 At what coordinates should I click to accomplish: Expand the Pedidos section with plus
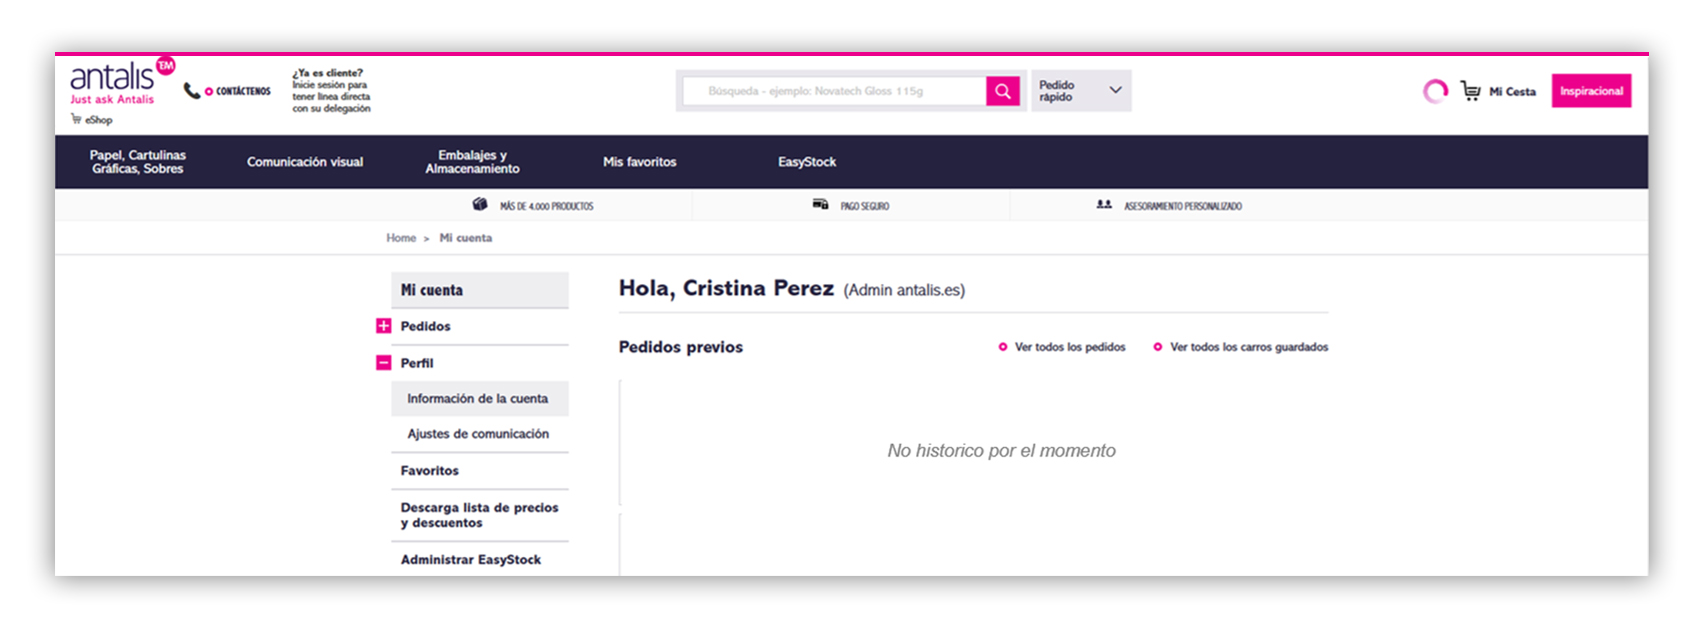pos(383,326)
